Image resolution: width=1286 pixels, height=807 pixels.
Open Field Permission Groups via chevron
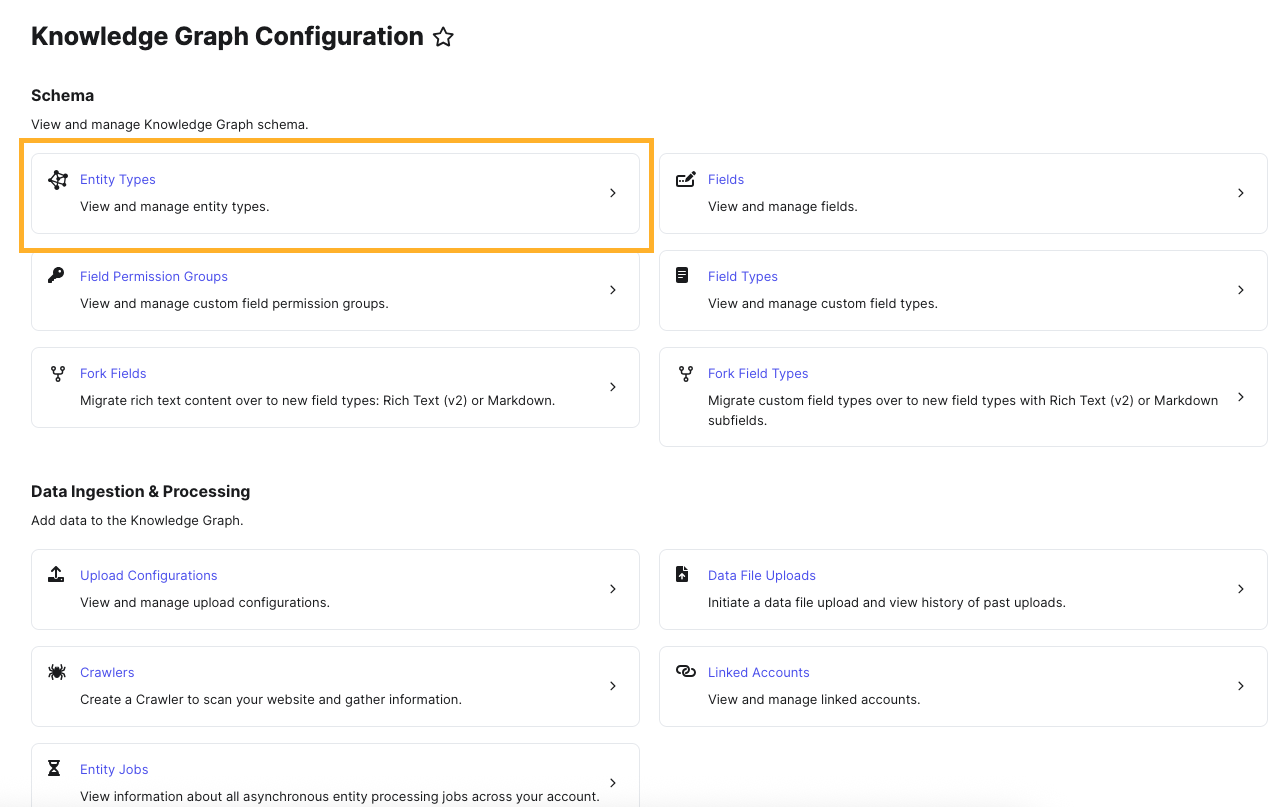(613, 290)
